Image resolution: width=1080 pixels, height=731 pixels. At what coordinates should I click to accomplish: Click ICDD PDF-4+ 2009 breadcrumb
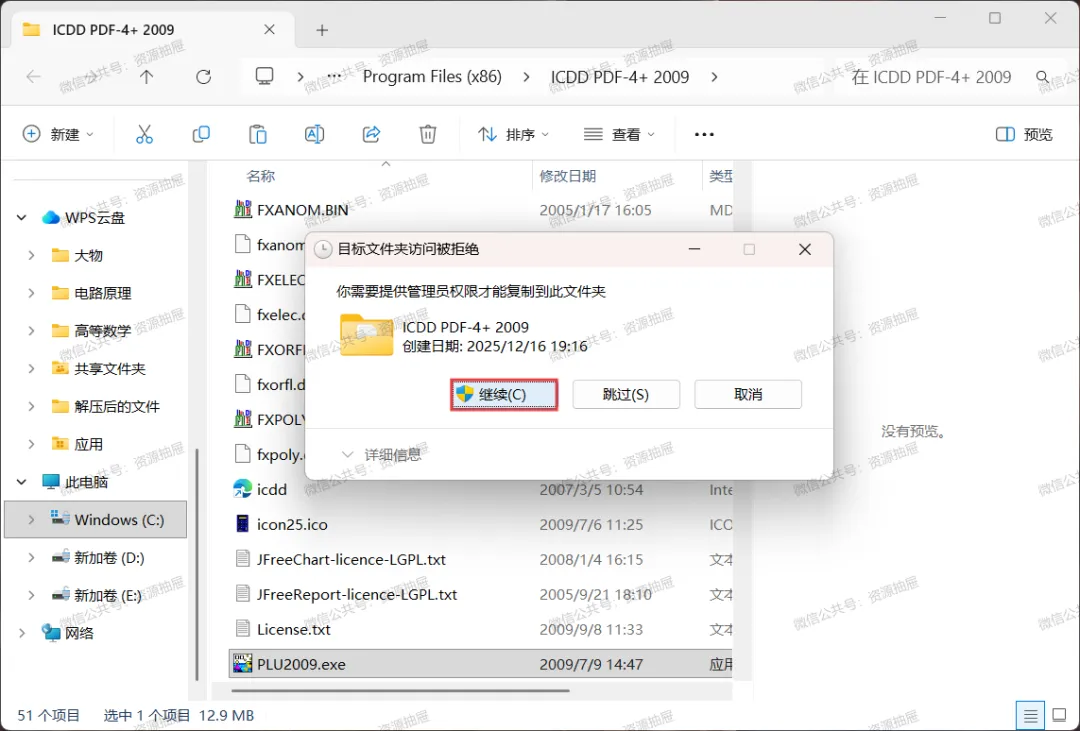click(620, 76)
